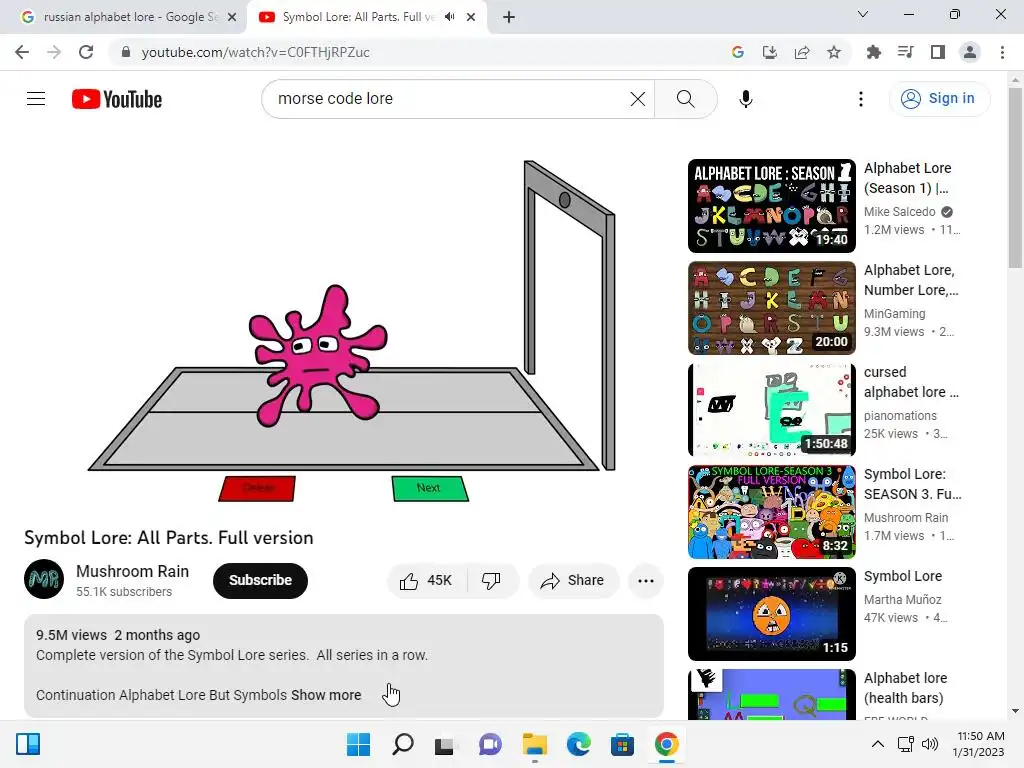The width and height of the screenshot is (1024, 768).
Task: Expand description with Show more
Action: tap(326, 695)
